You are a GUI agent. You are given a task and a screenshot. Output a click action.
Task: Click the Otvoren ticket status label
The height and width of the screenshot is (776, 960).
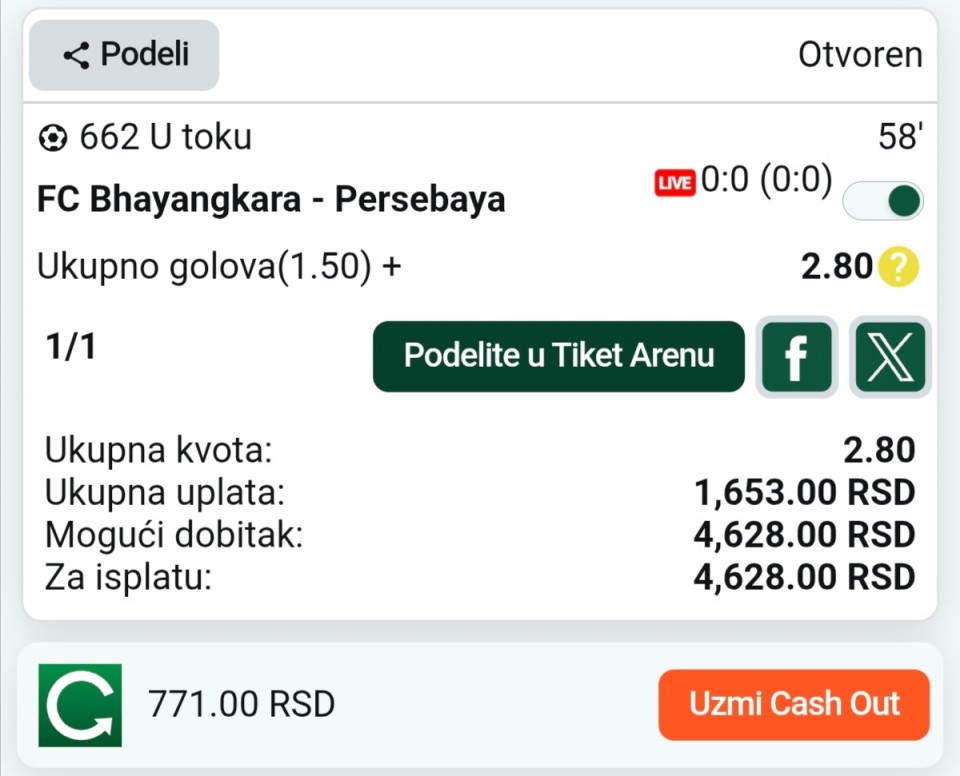860,55
